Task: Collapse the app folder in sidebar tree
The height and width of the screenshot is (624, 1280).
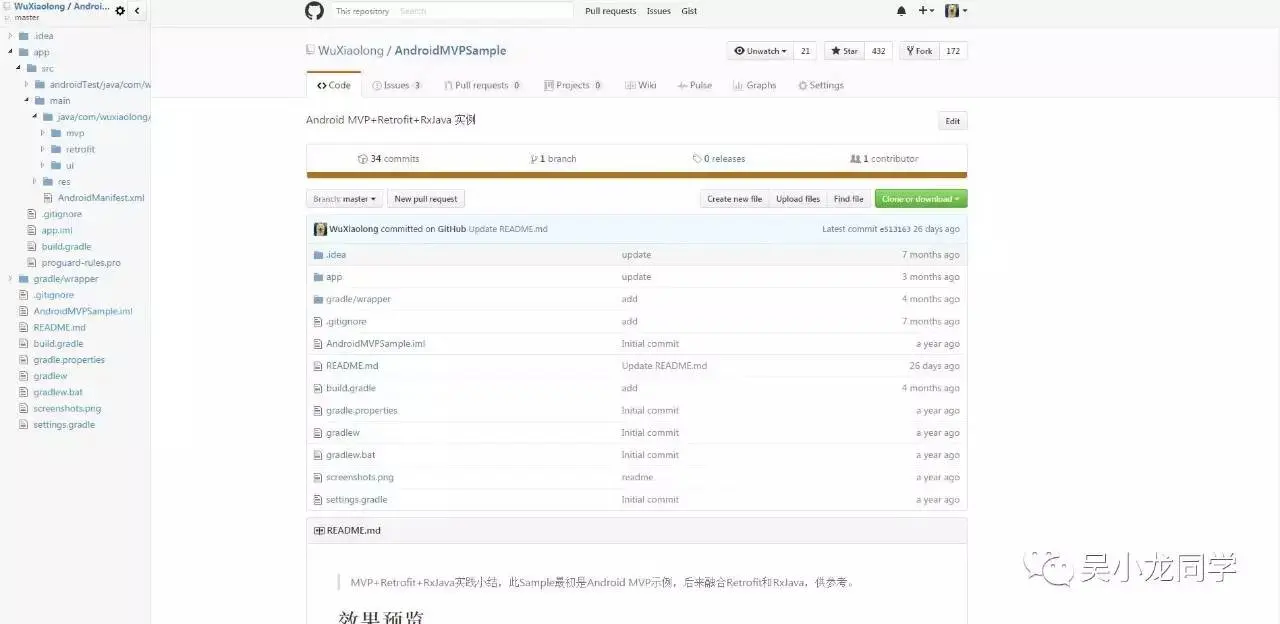Action: coord(11,52)
